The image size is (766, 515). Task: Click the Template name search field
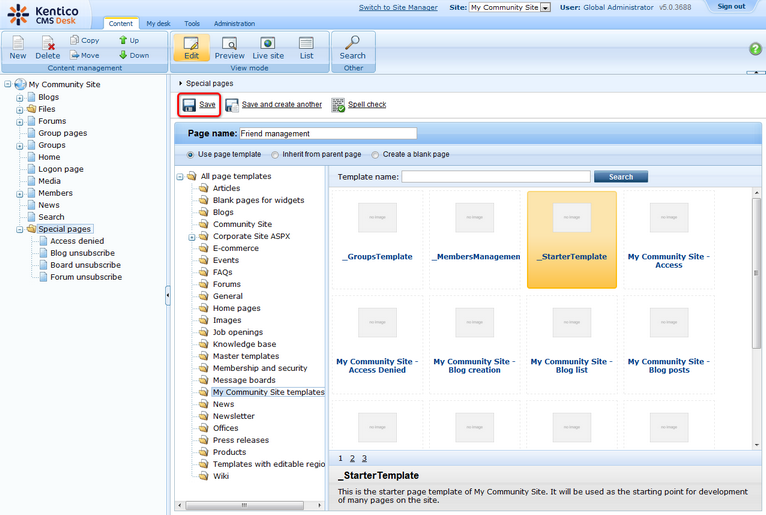click(496, 177)
